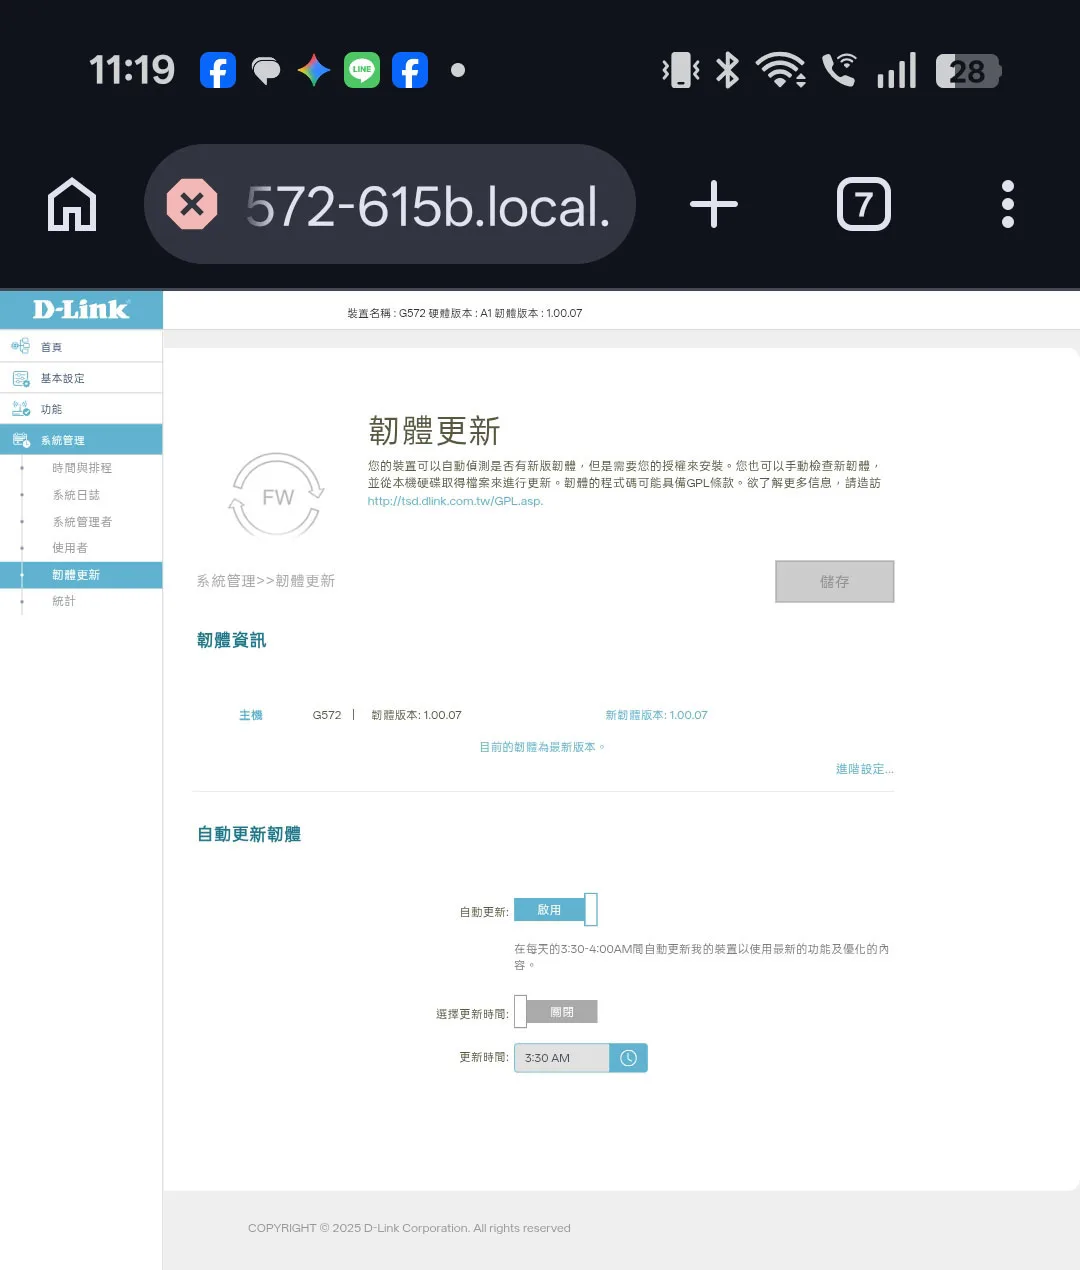
Task: Collapse the 系統管理 sidebar section
Action: (x=81, y=440)
